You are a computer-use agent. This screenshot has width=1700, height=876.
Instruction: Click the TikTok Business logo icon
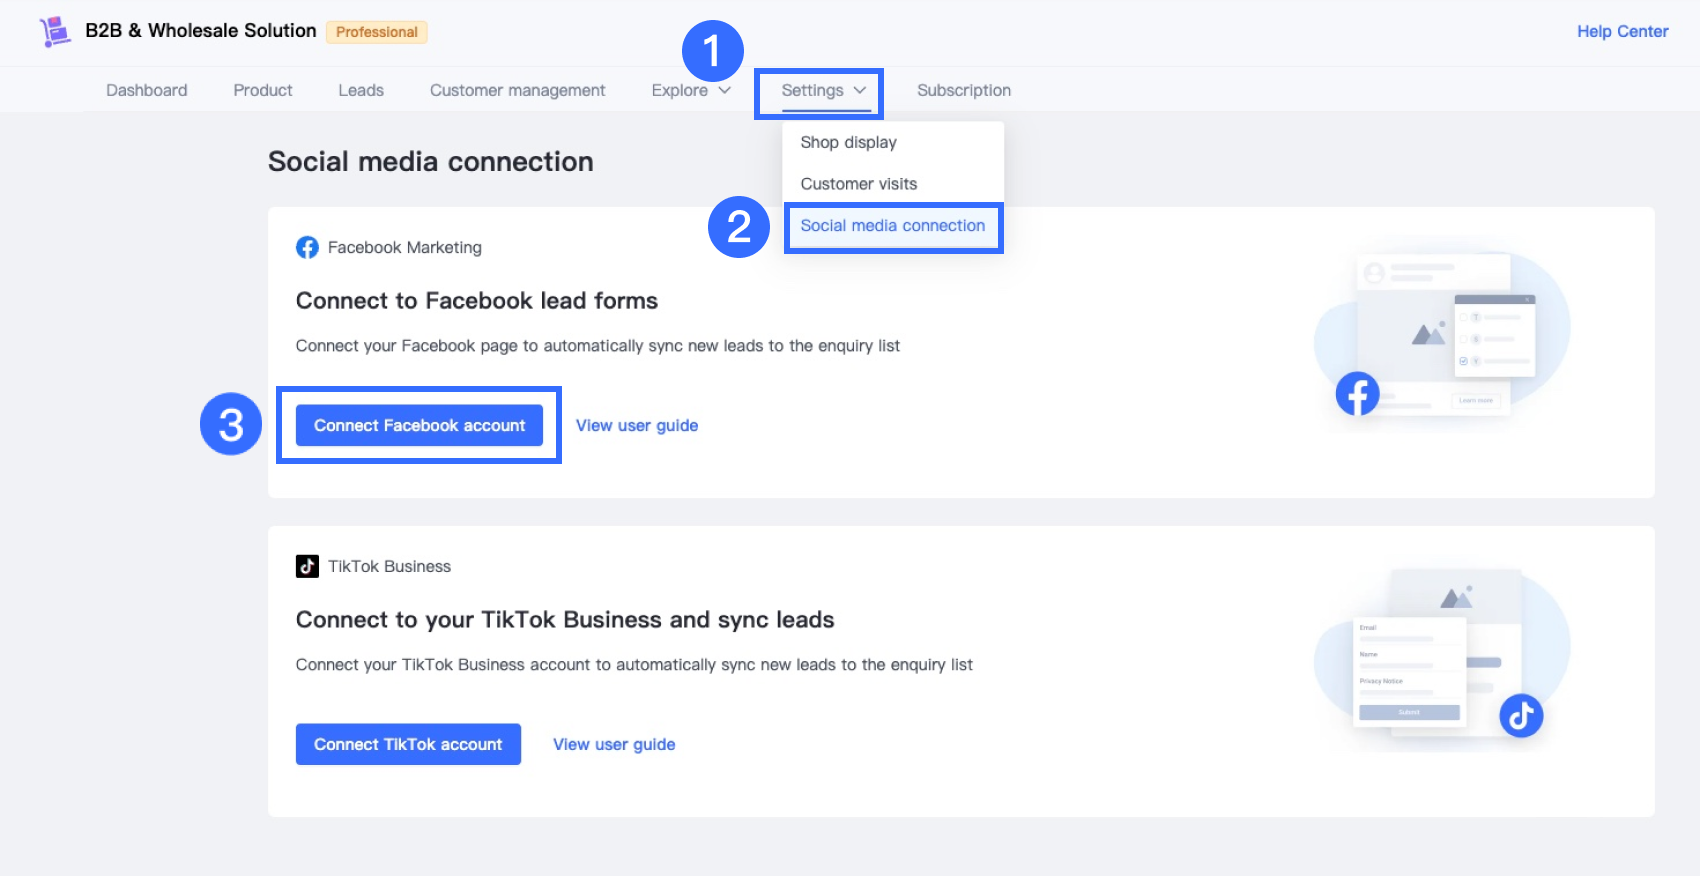pyautogui.click(x=307, y=566)
